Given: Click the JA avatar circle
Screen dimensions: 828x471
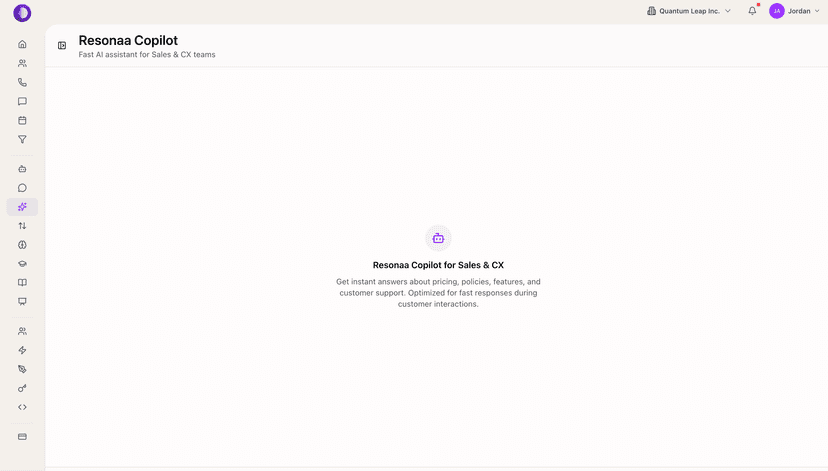Looking at the screenshot, I should (x=777, y=11).
